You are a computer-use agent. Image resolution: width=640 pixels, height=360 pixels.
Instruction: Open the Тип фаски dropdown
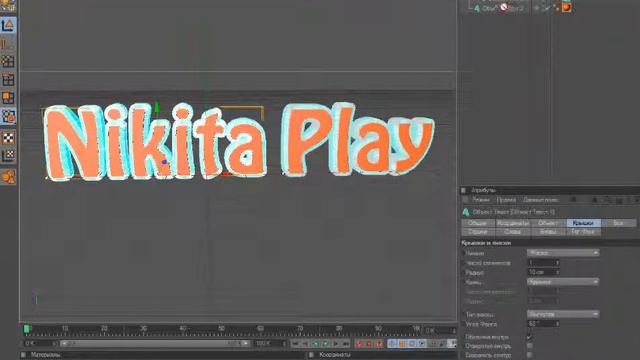pyautogui.click(x=563, y=314)
